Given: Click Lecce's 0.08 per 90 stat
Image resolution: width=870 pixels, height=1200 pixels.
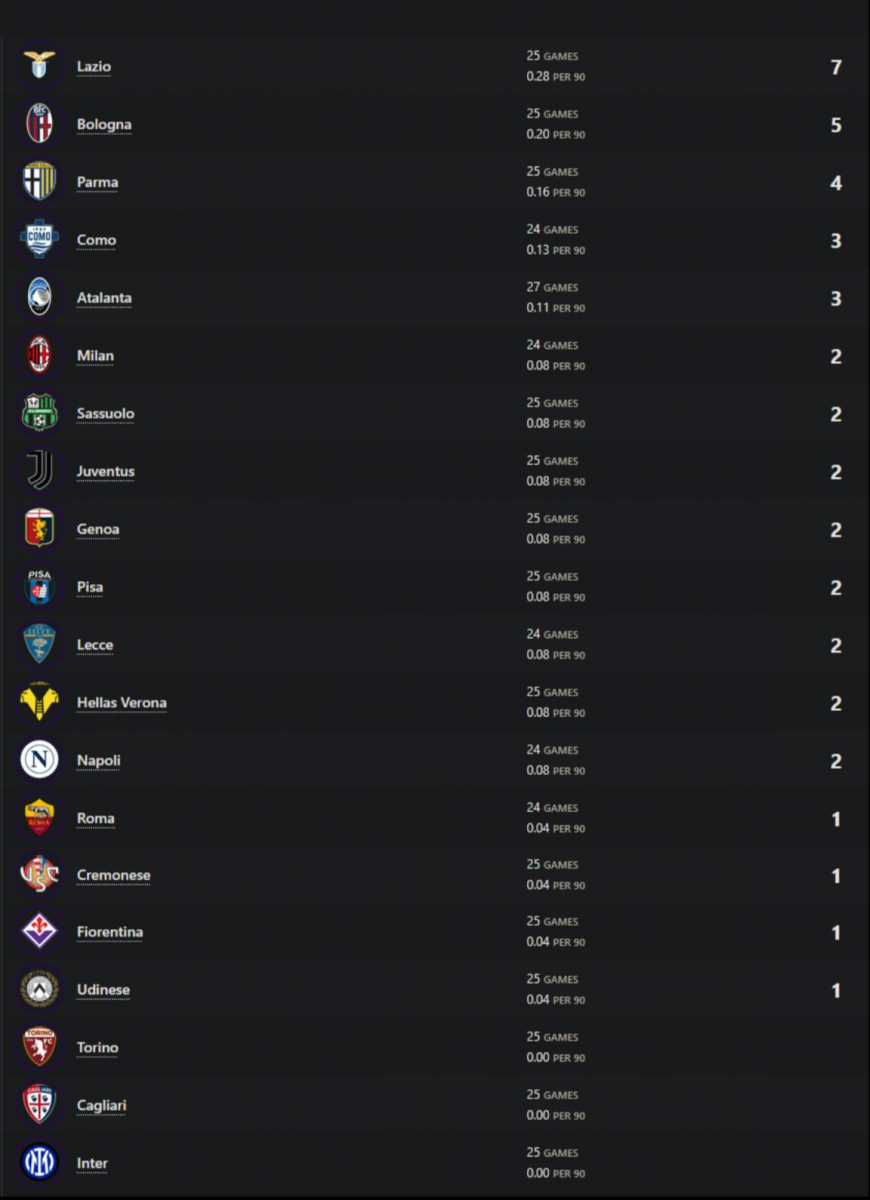Looking at the screenshot, I should coord(556,655).
